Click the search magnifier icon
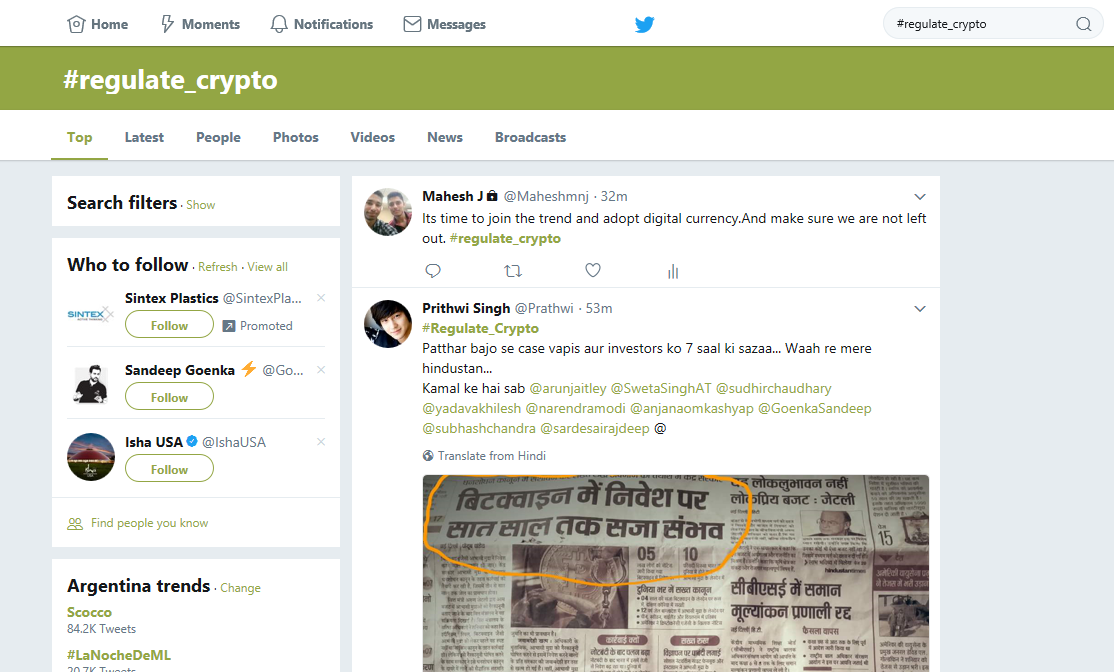Image resolution: width=1114 pixels, height=672 pixels. 1083,24
